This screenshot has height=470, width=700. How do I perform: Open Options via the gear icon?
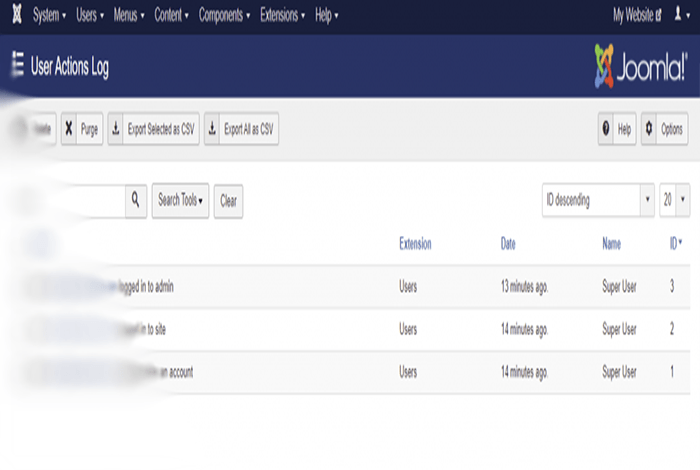649,130
